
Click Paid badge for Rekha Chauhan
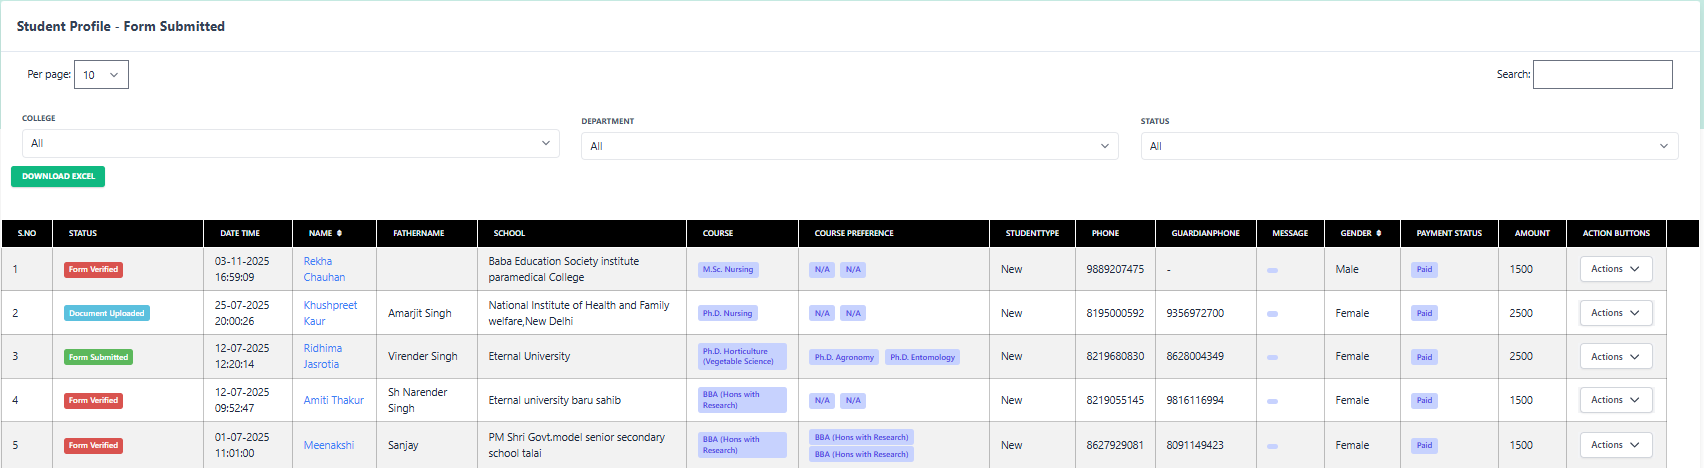point(1424,269)
